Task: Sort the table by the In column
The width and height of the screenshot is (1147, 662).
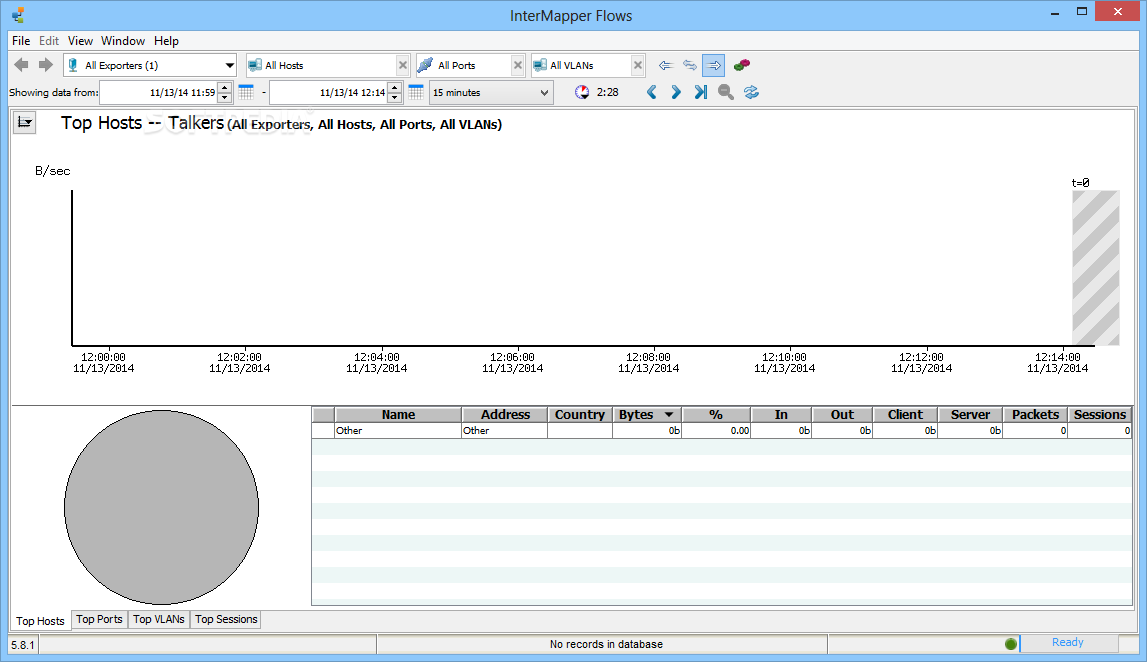Action: point(781,415)
